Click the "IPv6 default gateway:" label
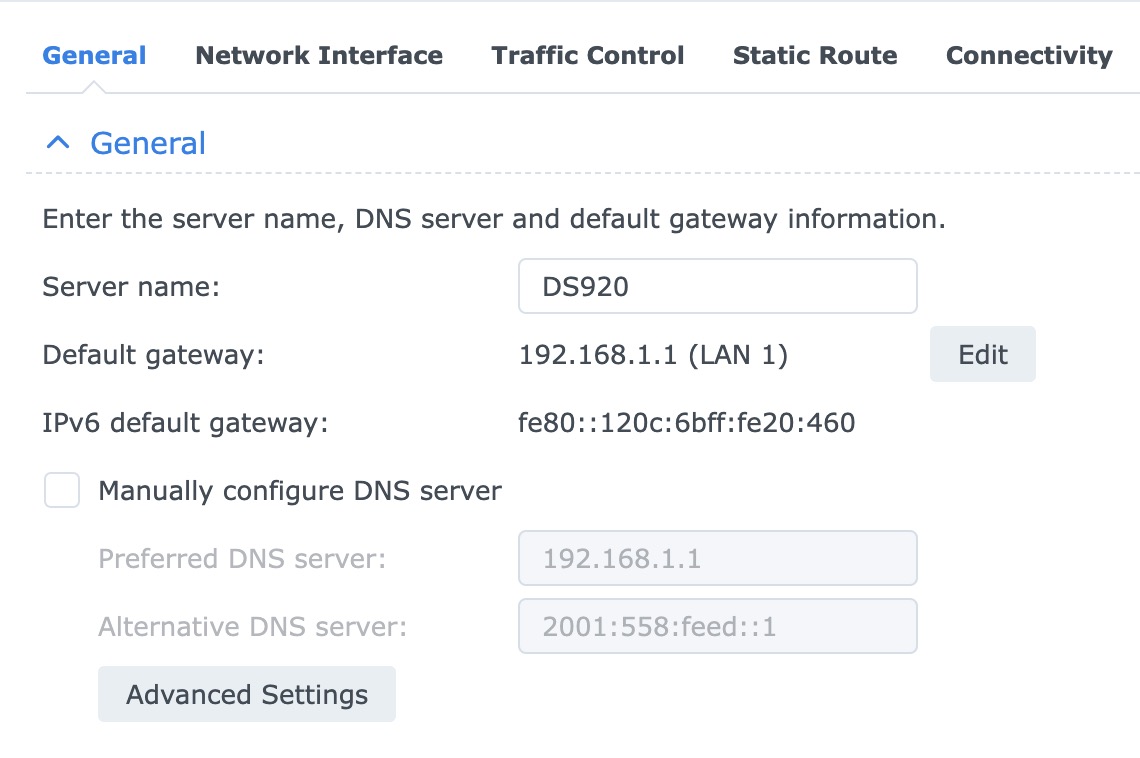This screenshot has width=1140, height=758. [185, 423]
